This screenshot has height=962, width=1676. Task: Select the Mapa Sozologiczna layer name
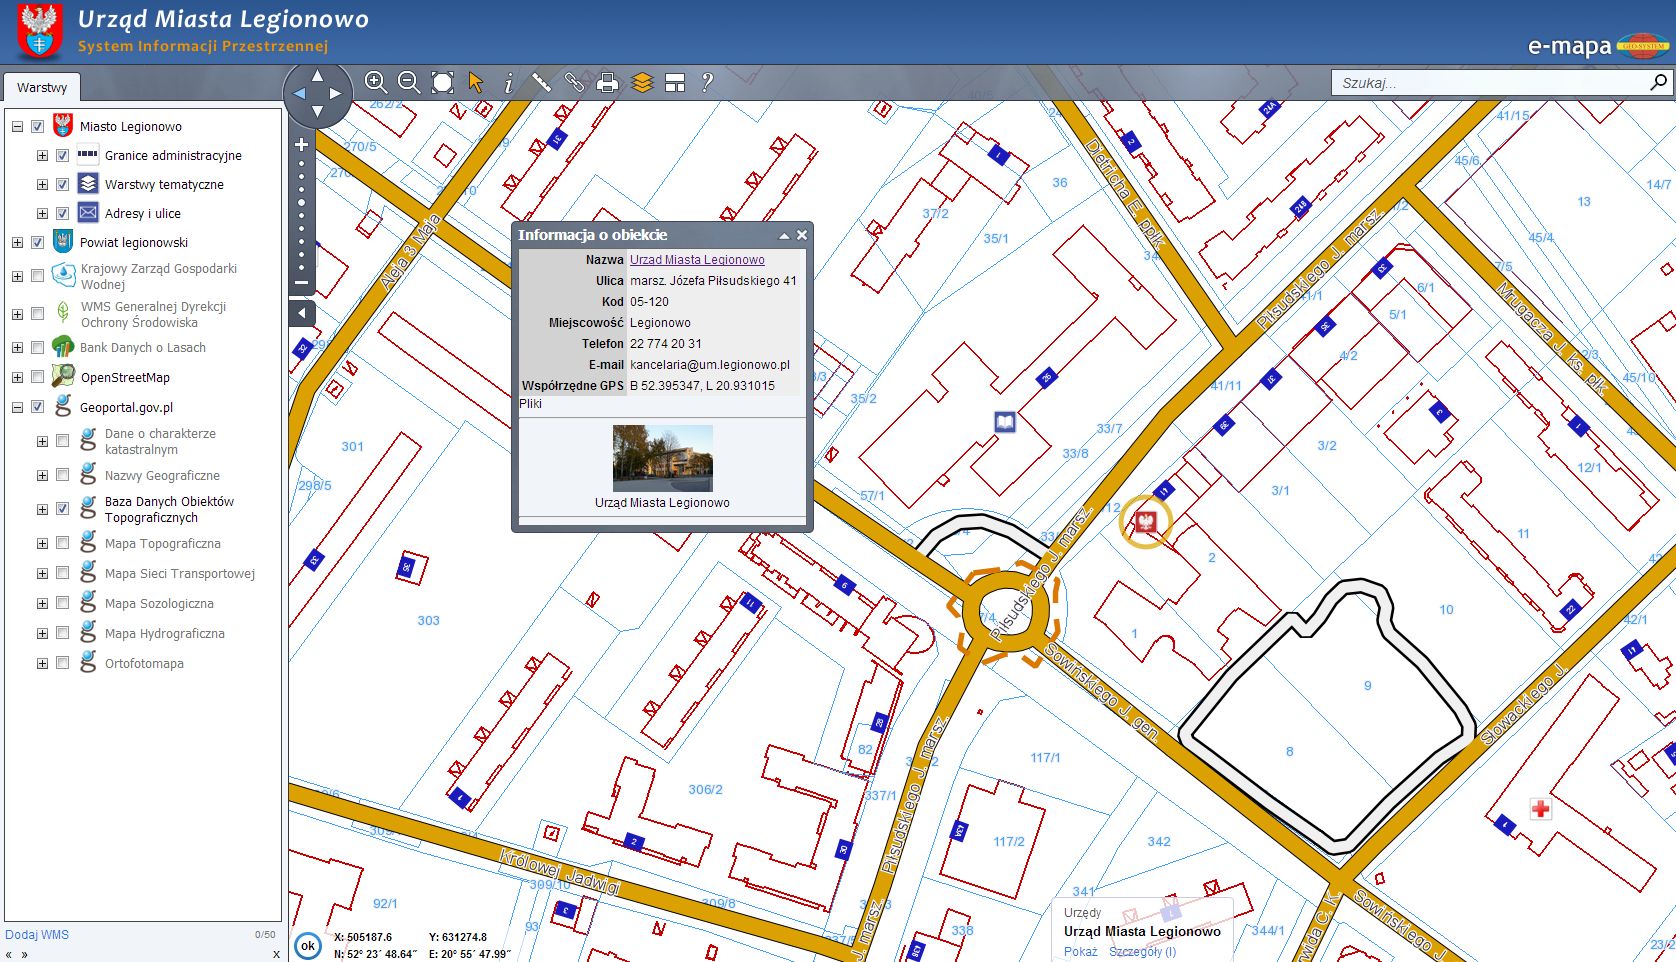click(159, 604)
